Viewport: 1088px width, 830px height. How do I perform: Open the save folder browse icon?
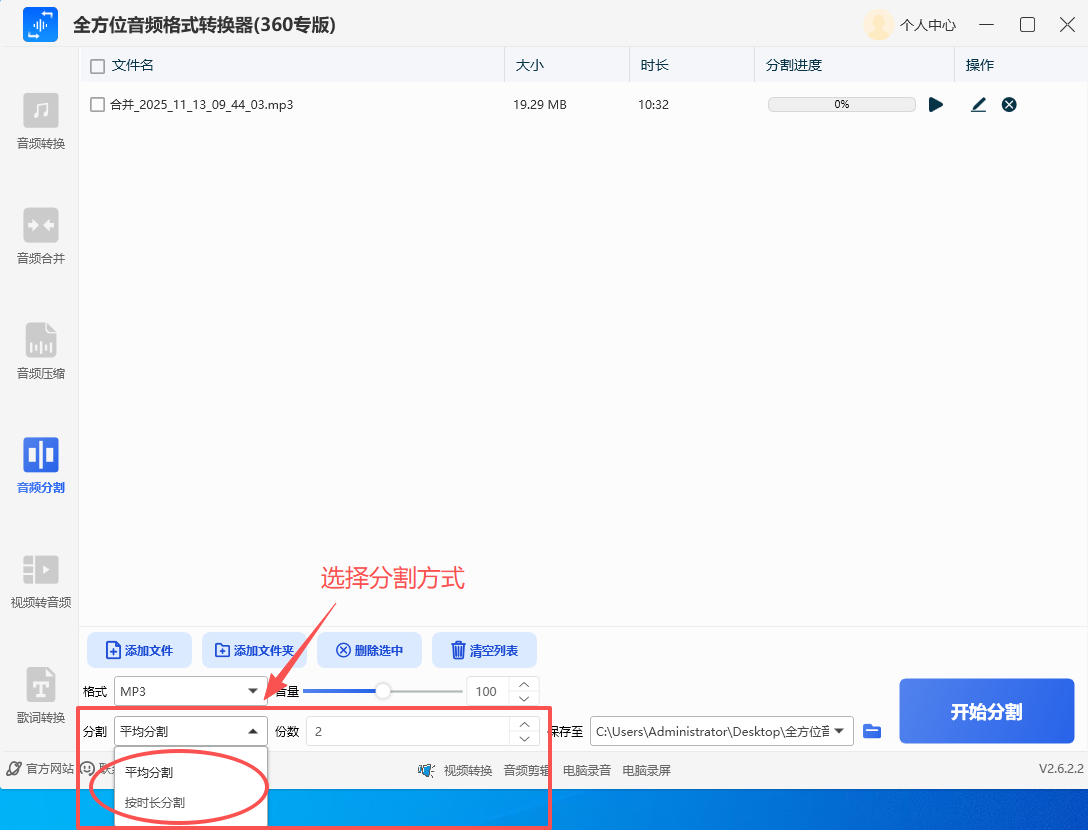coord(871,731)
